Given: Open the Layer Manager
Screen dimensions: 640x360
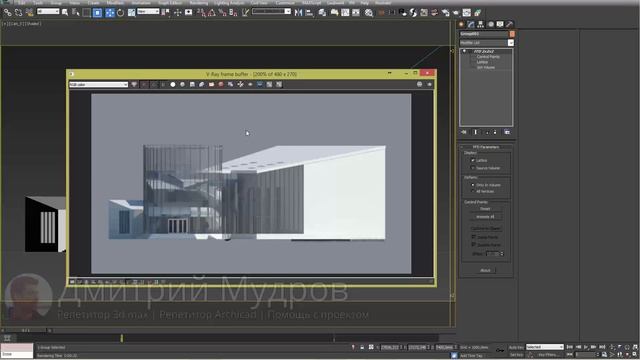Looking at the screenshot, I should (322, 13).
